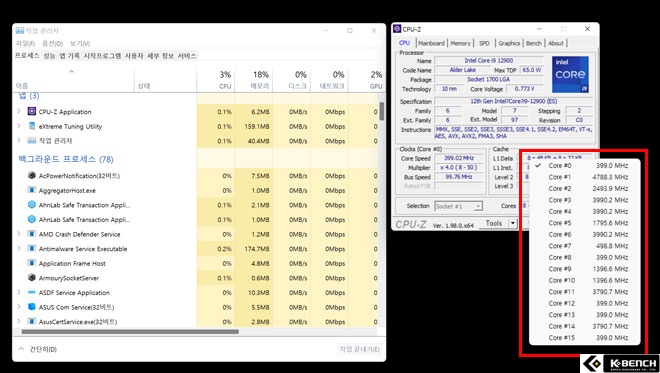The height and width of the screenshot is (373, 660).
Task: Select Core #0 in the core list
Action: tap(585, 165)
